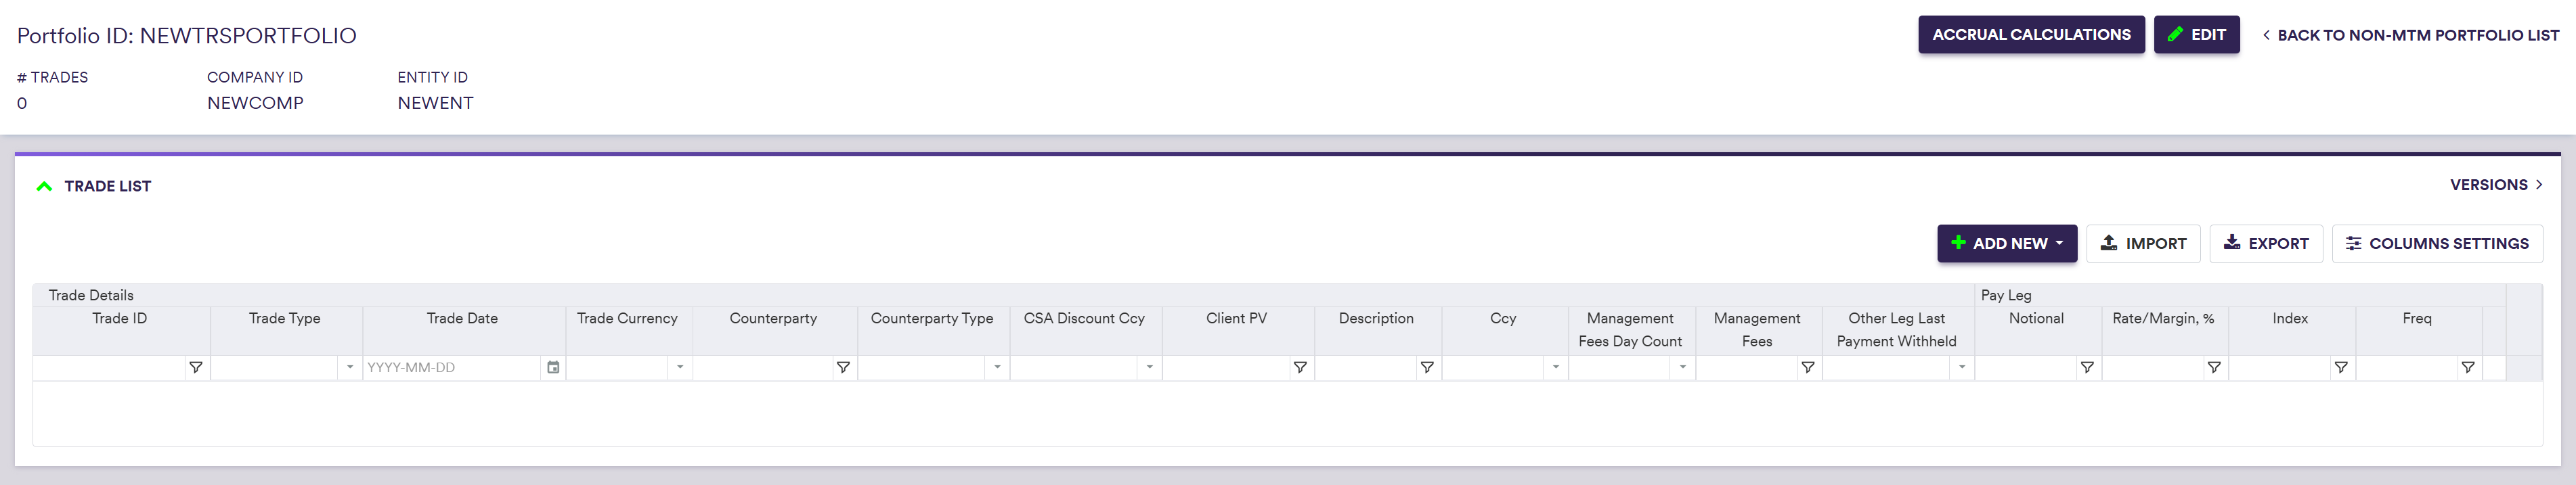Viewport: 2576px width, 485px height.
Task: Click the Description column filter icon
Action: coord(1427,368)
